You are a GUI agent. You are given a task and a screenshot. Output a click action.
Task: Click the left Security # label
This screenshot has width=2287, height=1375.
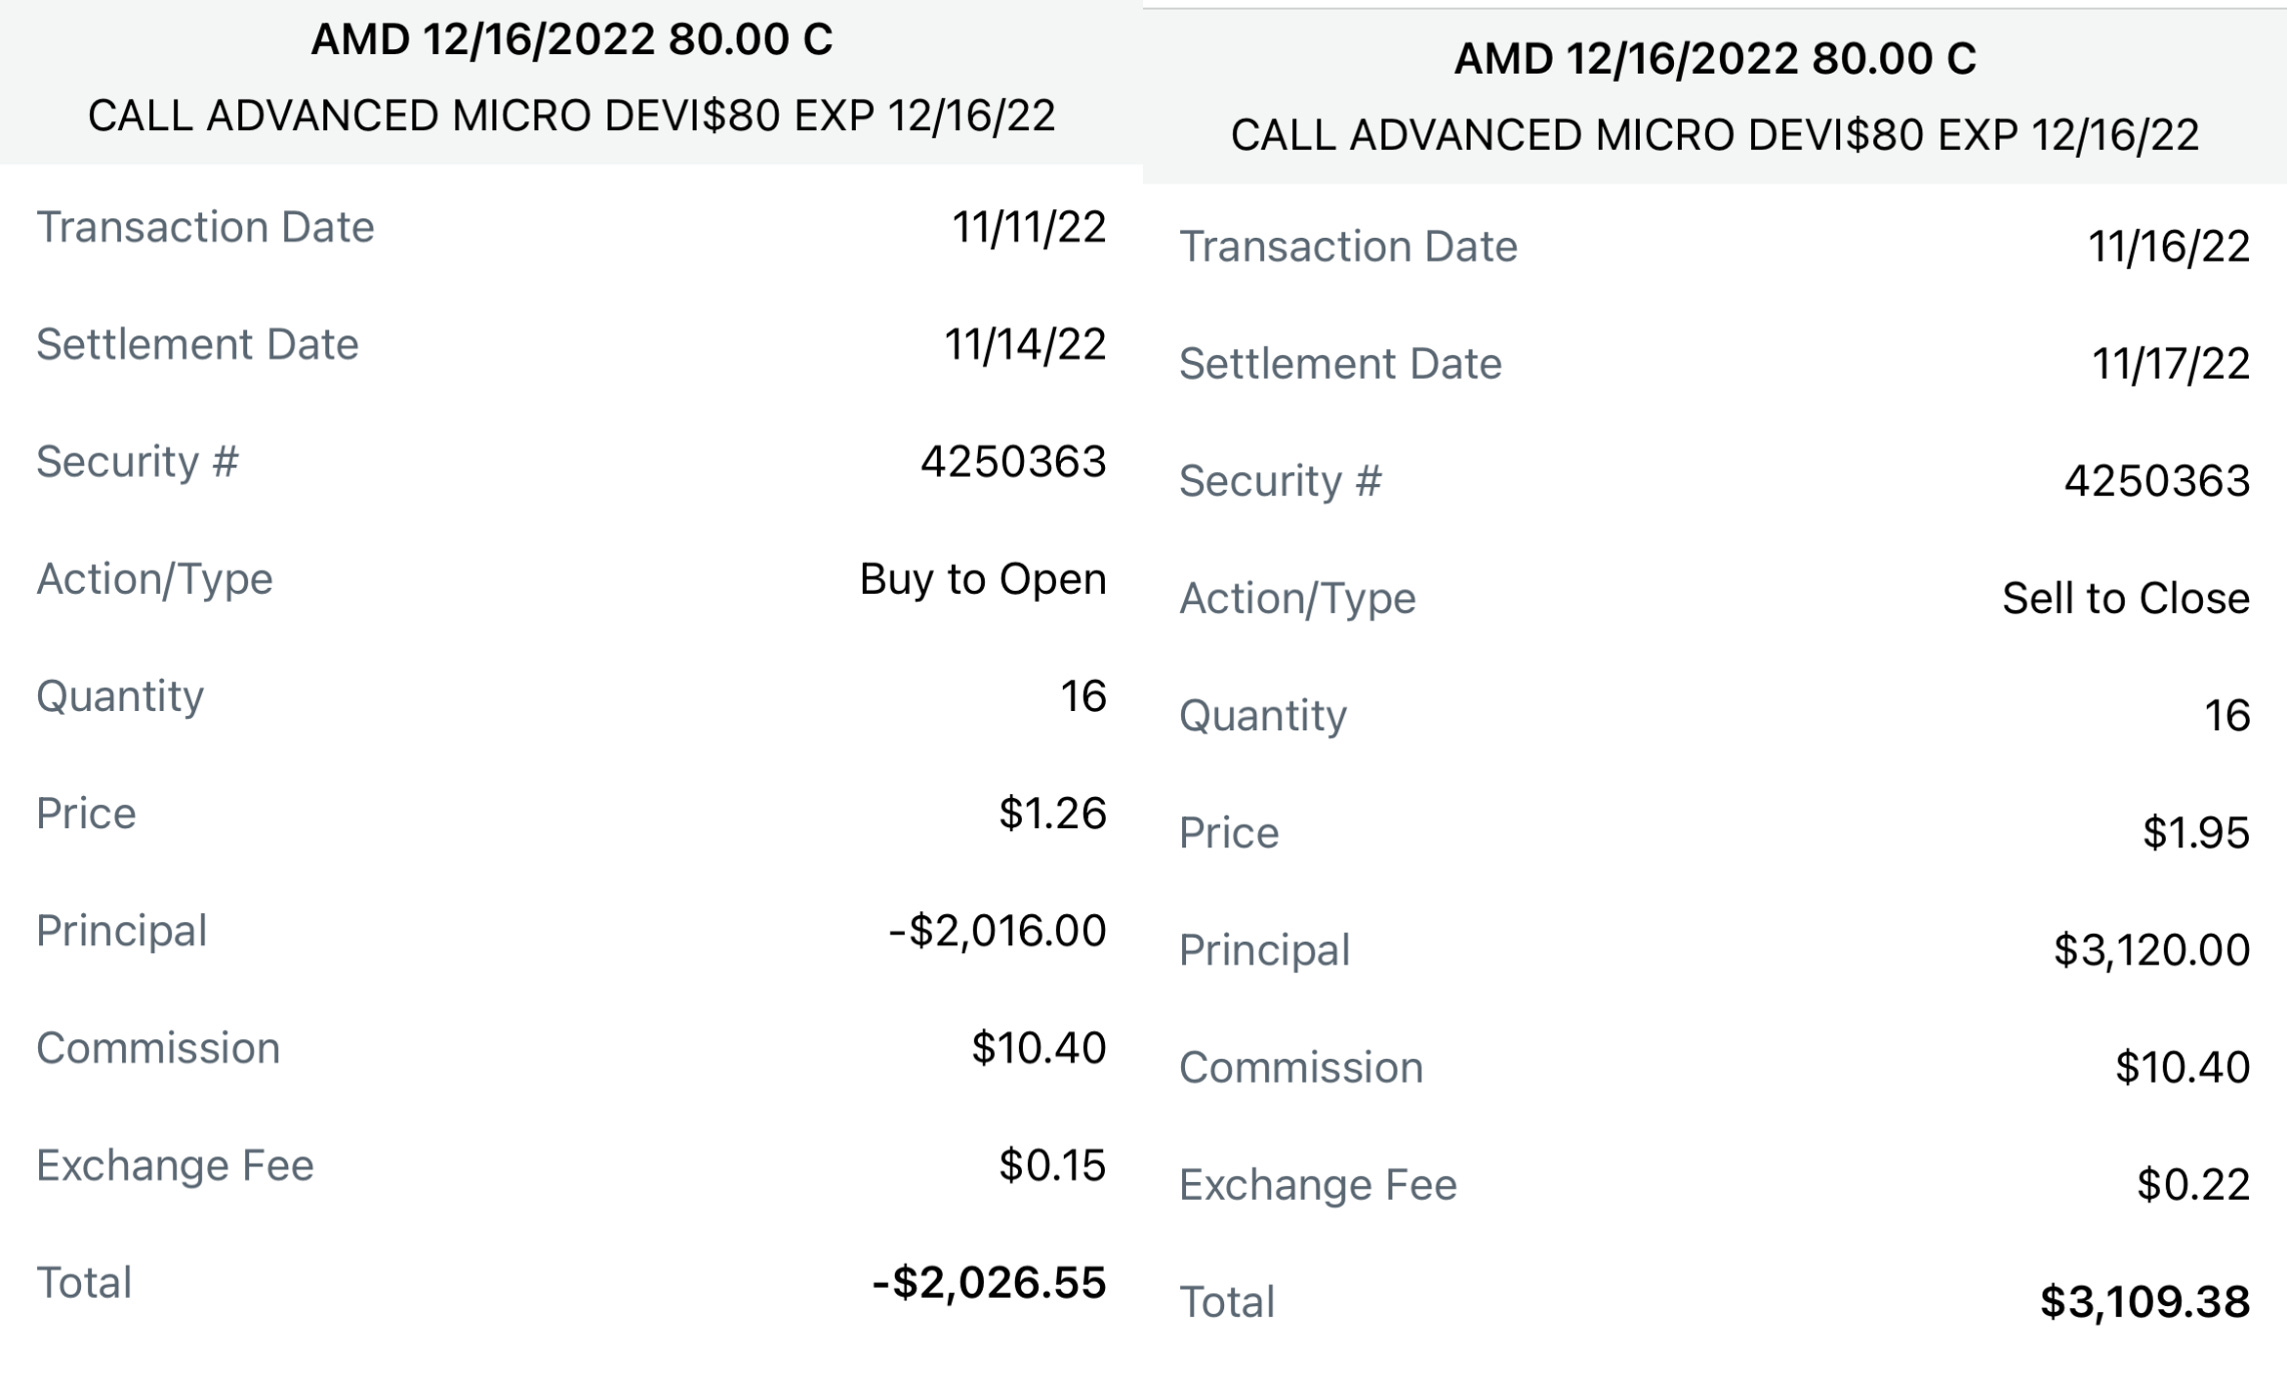(x=137, y=462)
